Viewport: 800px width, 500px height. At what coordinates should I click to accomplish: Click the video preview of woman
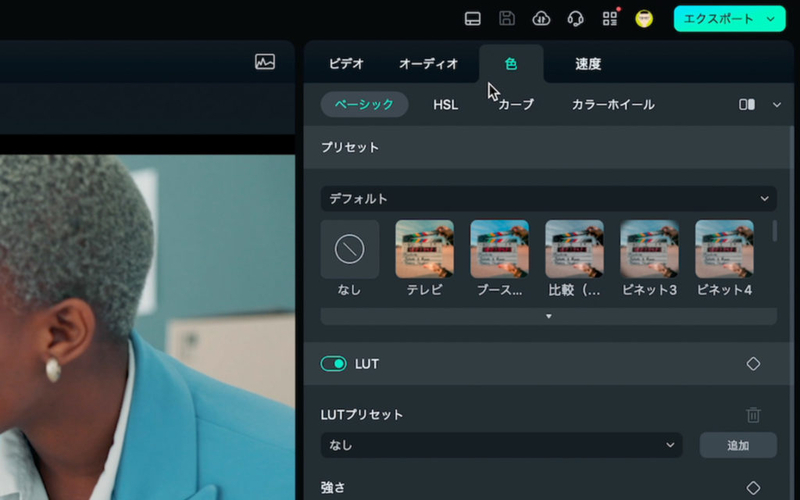coord(147,327)
